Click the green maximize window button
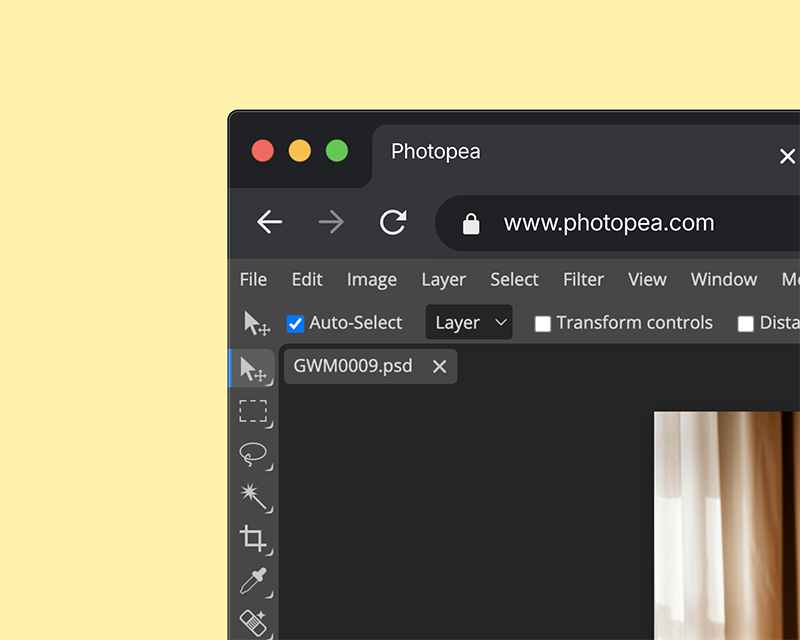Screen dimensions: 800x640 337,151
